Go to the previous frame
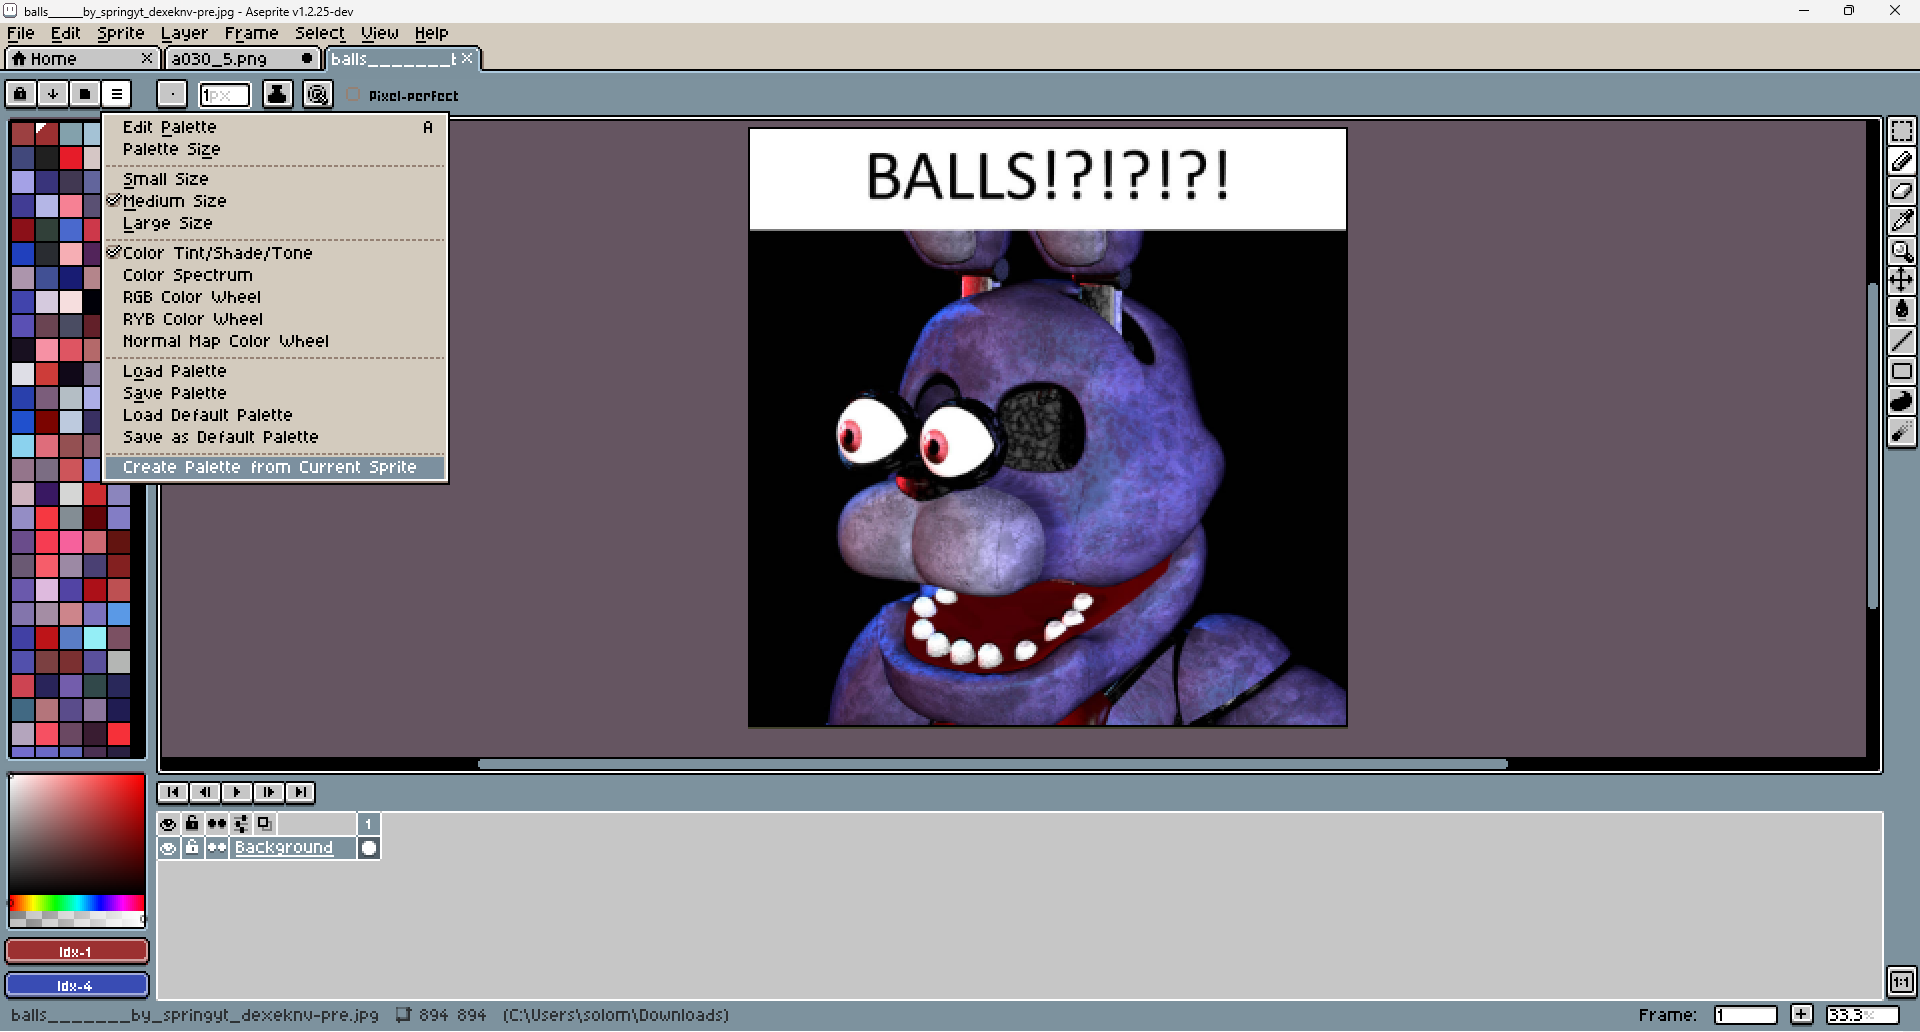The image size is (1920, 1032). pos(205,792)
